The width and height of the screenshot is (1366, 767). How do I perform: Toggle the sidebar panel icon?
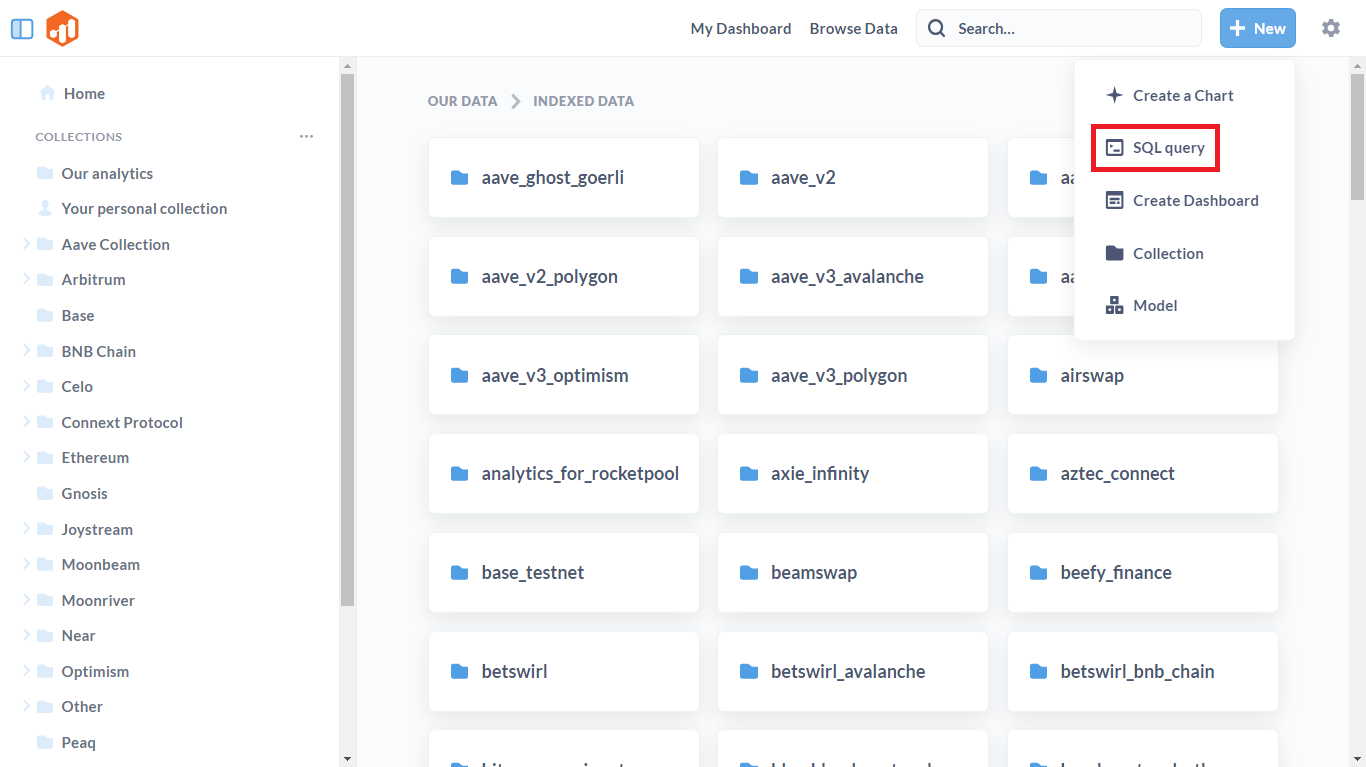click(x=22, y=29)
